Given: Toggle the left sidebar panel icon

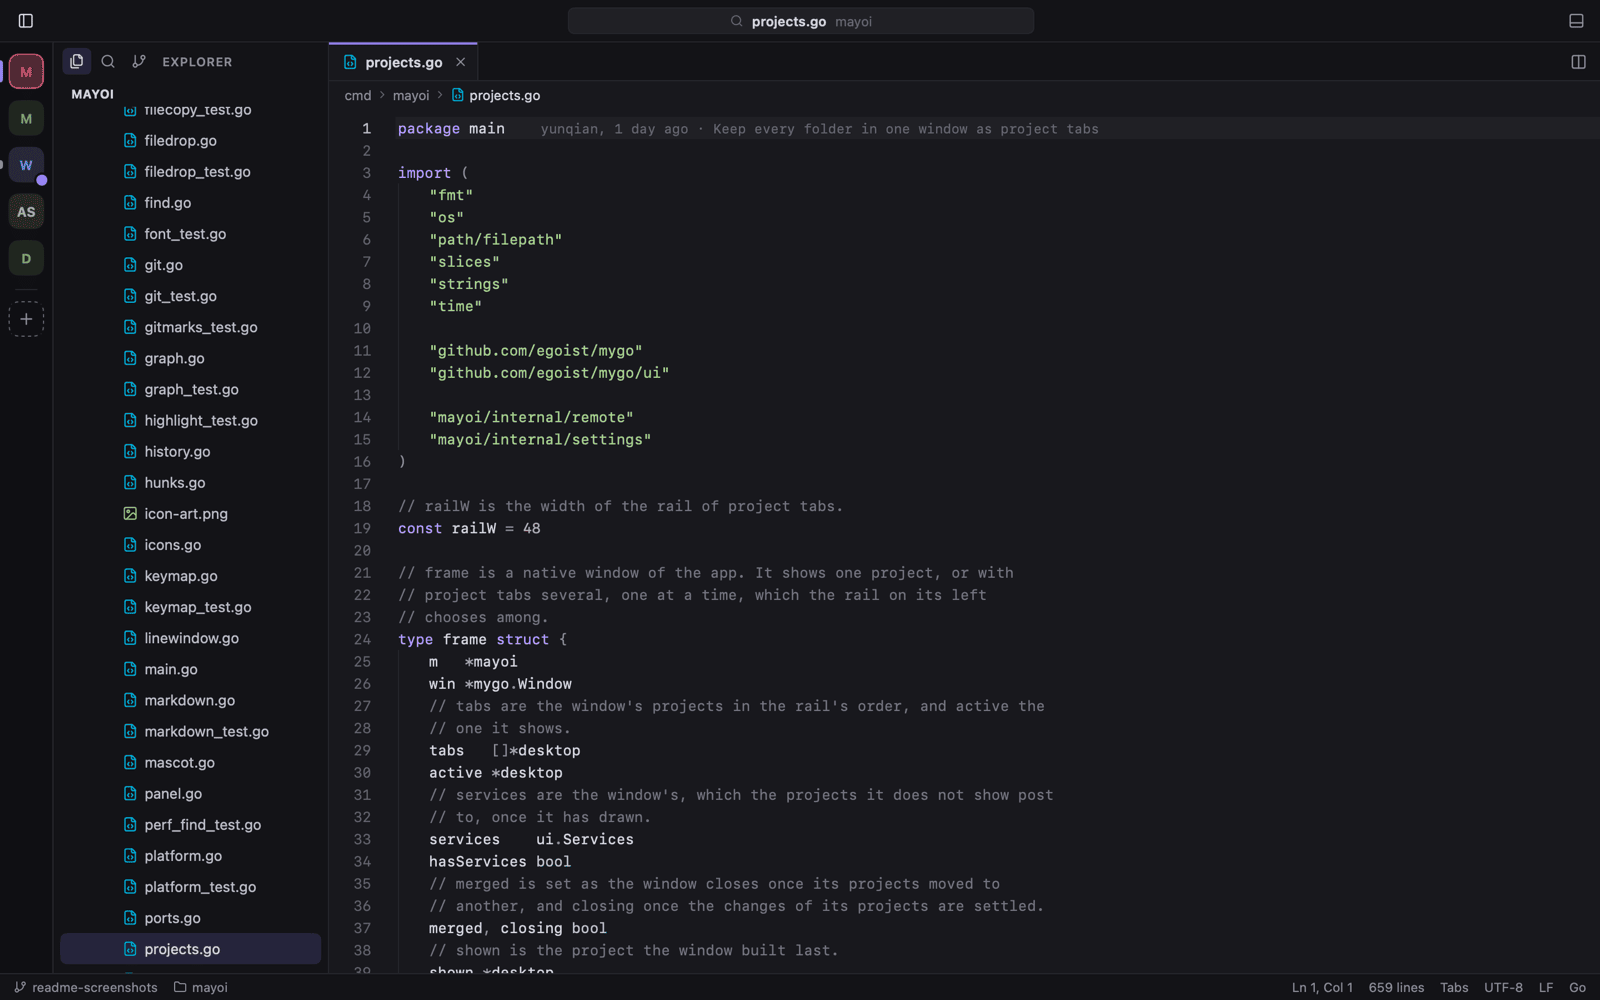Looking at the screenshot, I should click(x=26, y=21).
